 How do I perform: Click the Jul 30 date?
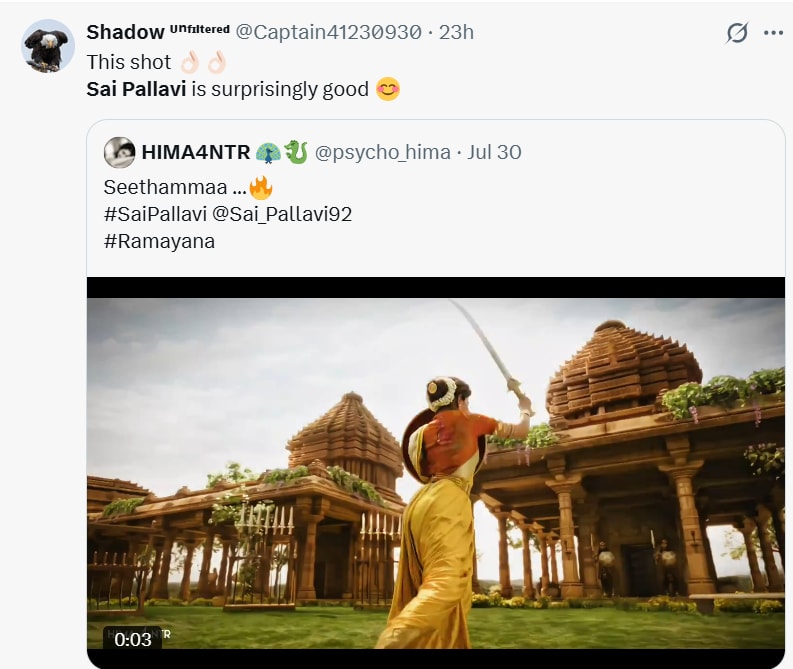[x=494, y=152]
